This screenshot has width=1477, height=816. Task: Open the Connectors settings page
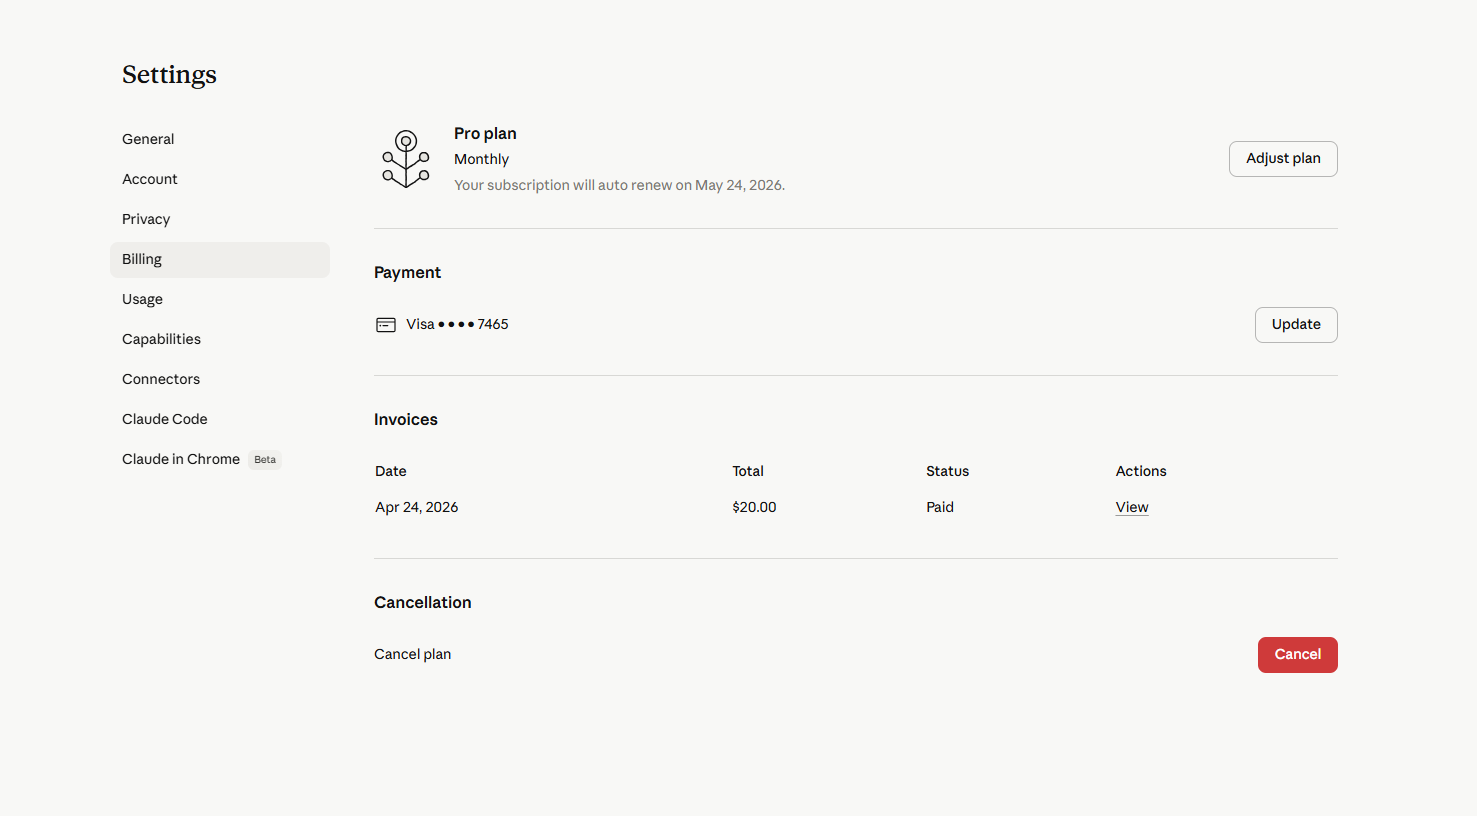pos(161,379)
